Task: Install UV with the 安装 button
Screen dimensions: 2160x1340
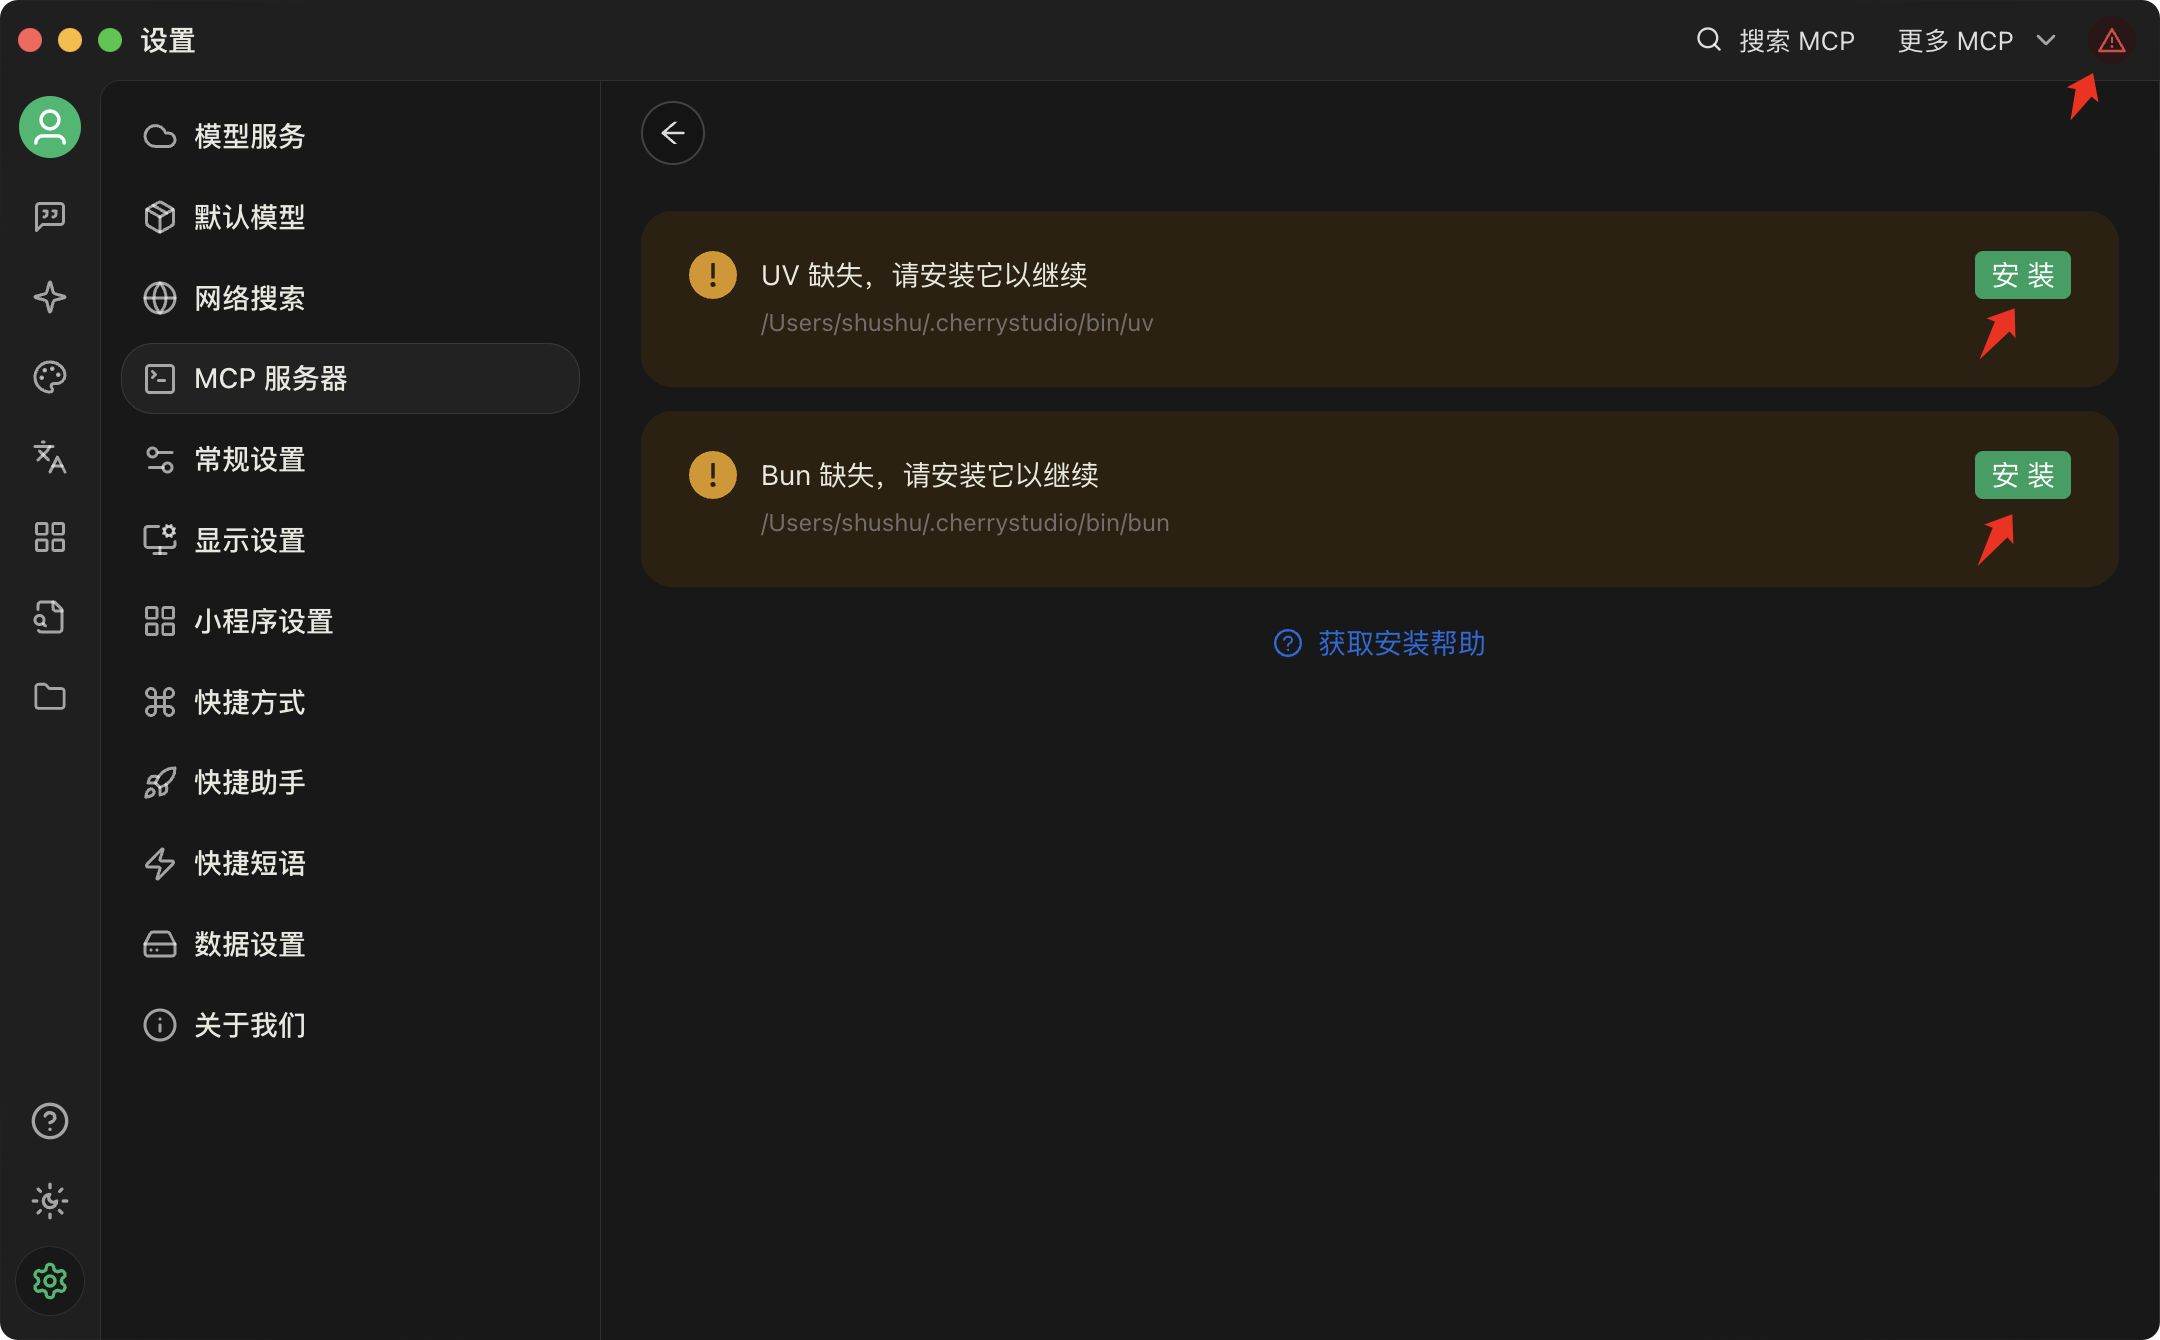Action: pyautogui.click(x=2022, y=275)
